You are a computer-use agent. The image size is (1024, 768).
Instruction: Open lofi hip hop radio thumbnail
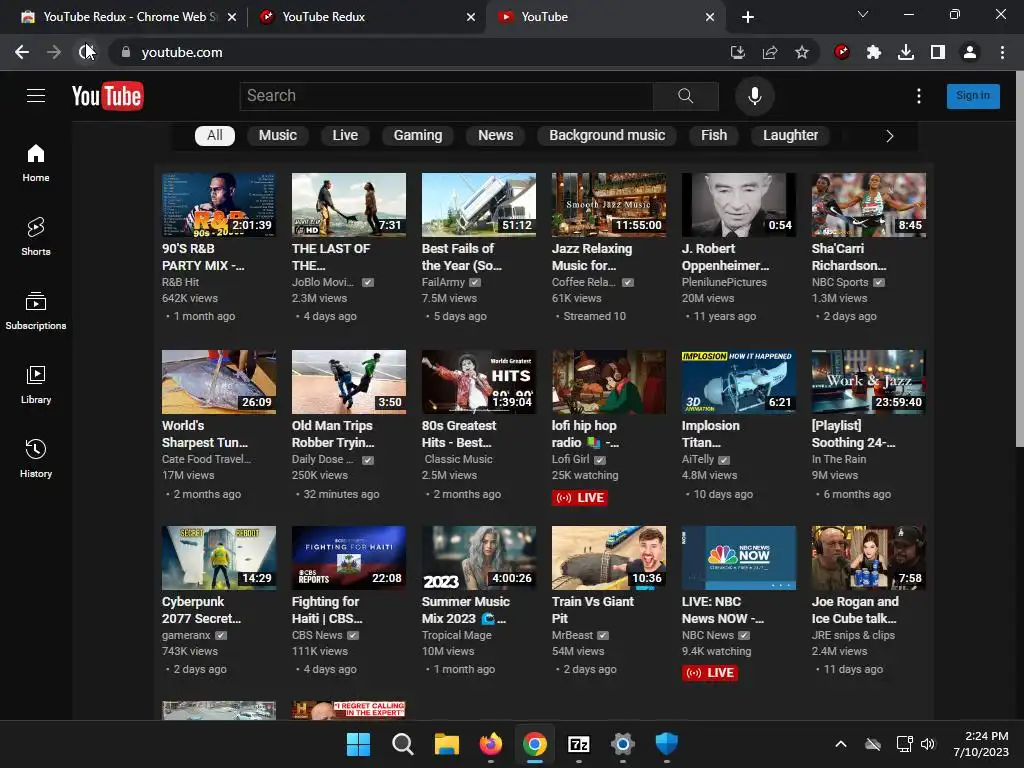click(609, 381)
